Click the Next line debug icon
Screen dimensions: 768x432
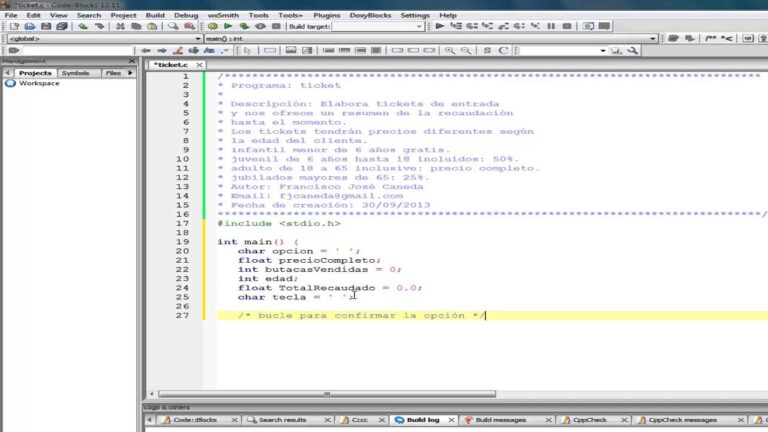(x=472, y=26)
